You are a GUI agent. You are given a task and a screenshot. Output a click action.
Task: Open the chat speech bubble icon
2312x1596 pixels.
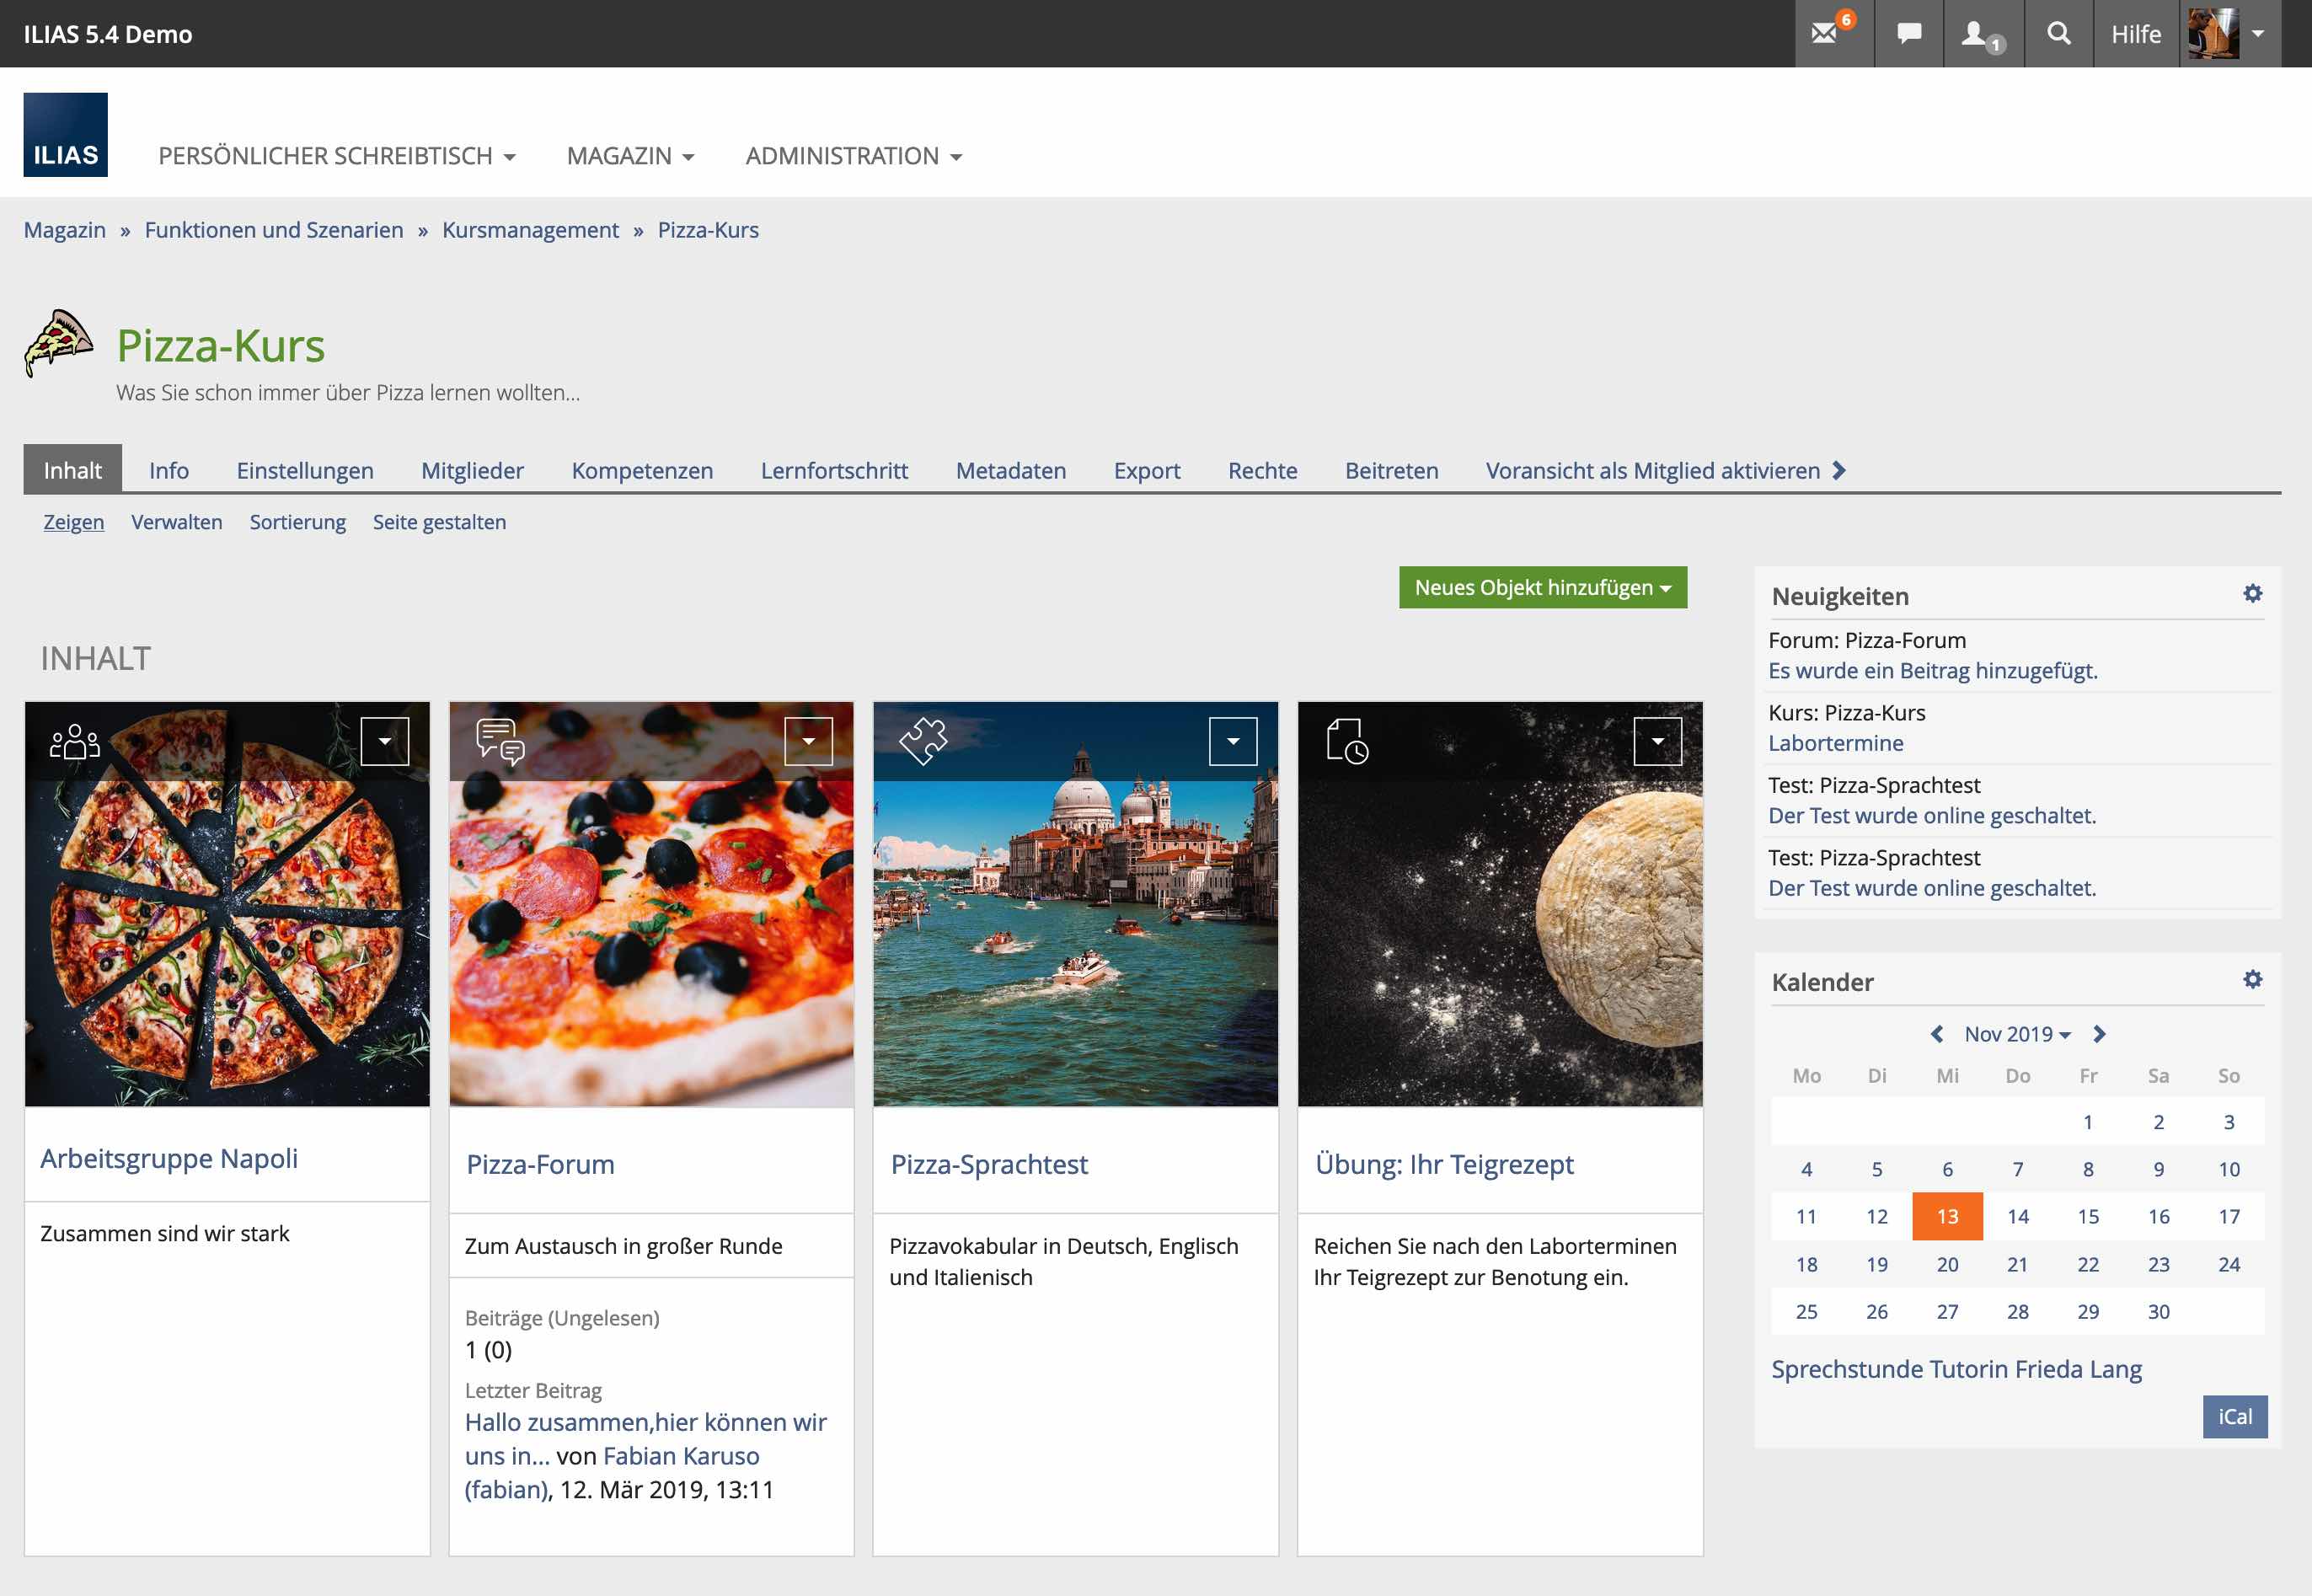[1909, 34]
